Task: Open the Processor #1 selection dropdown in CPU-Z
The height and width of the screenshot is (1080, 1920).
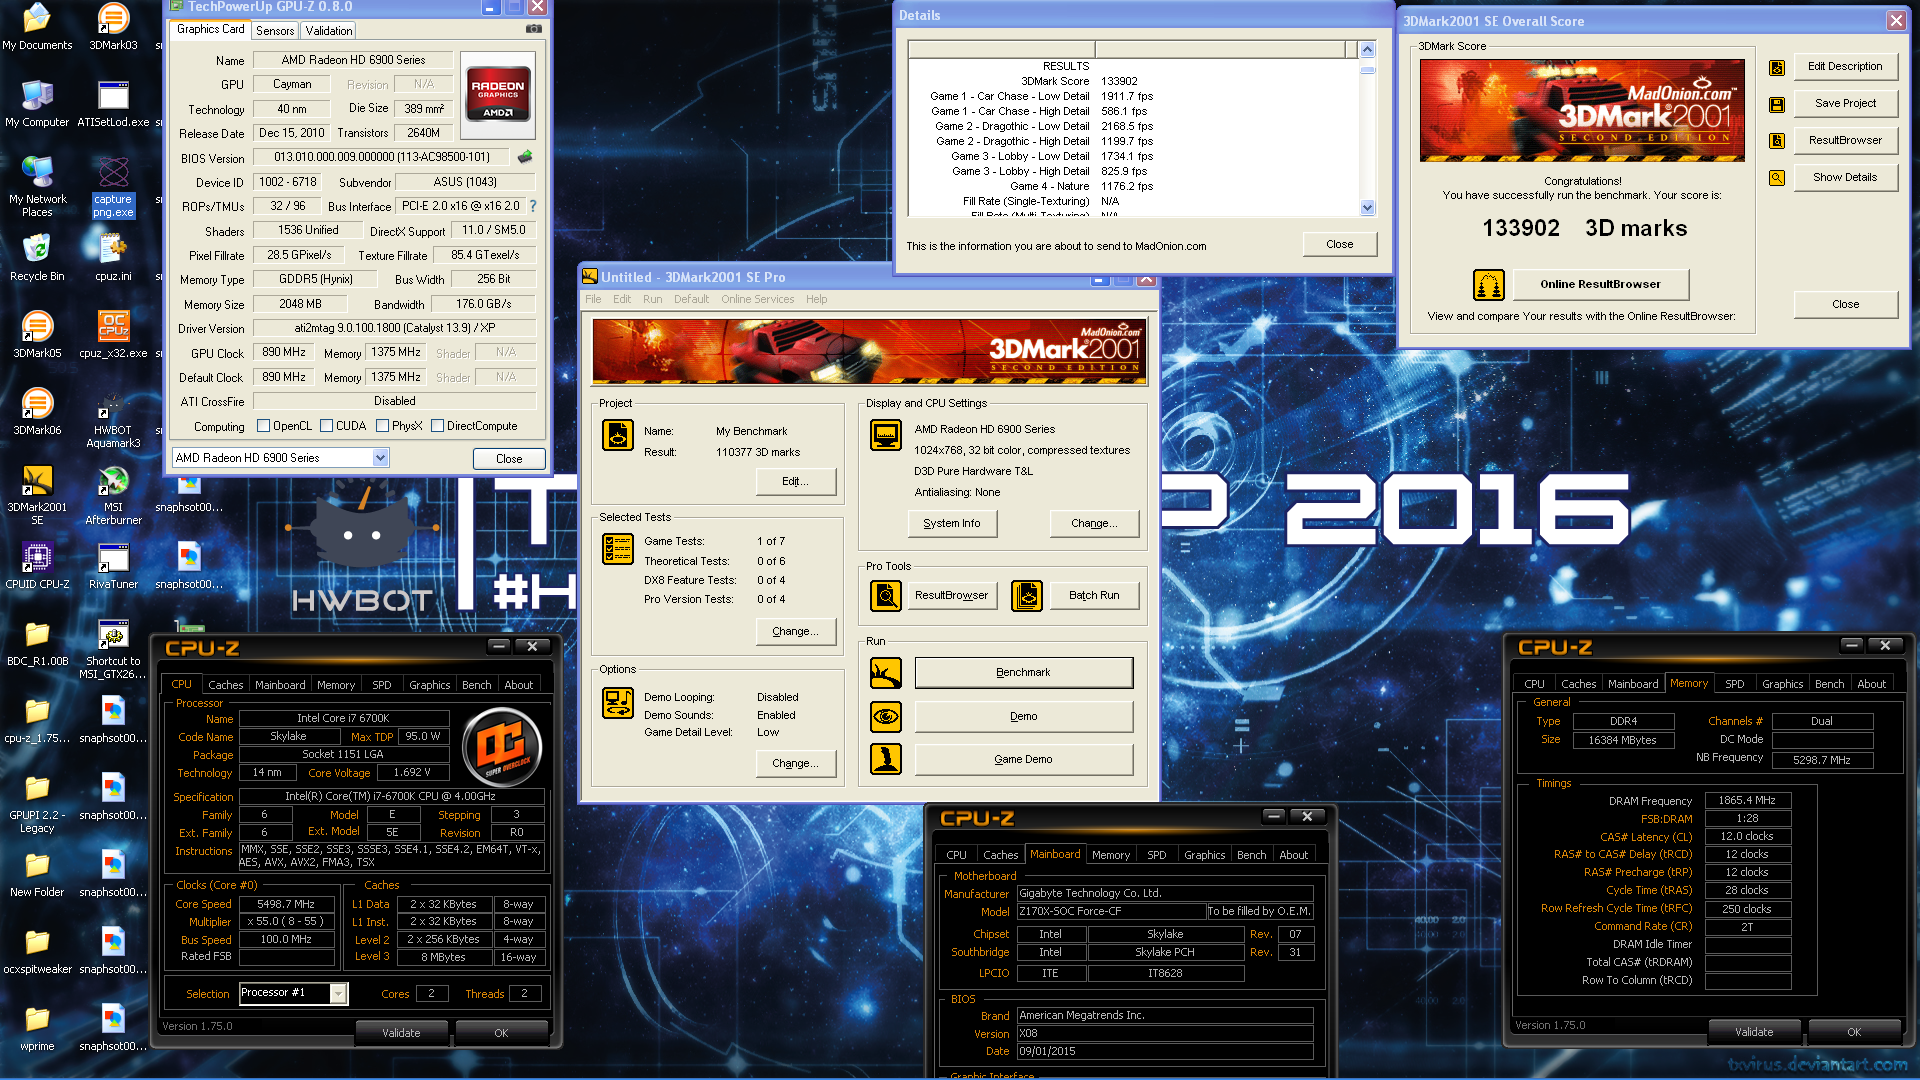Action: pos(338,994)
